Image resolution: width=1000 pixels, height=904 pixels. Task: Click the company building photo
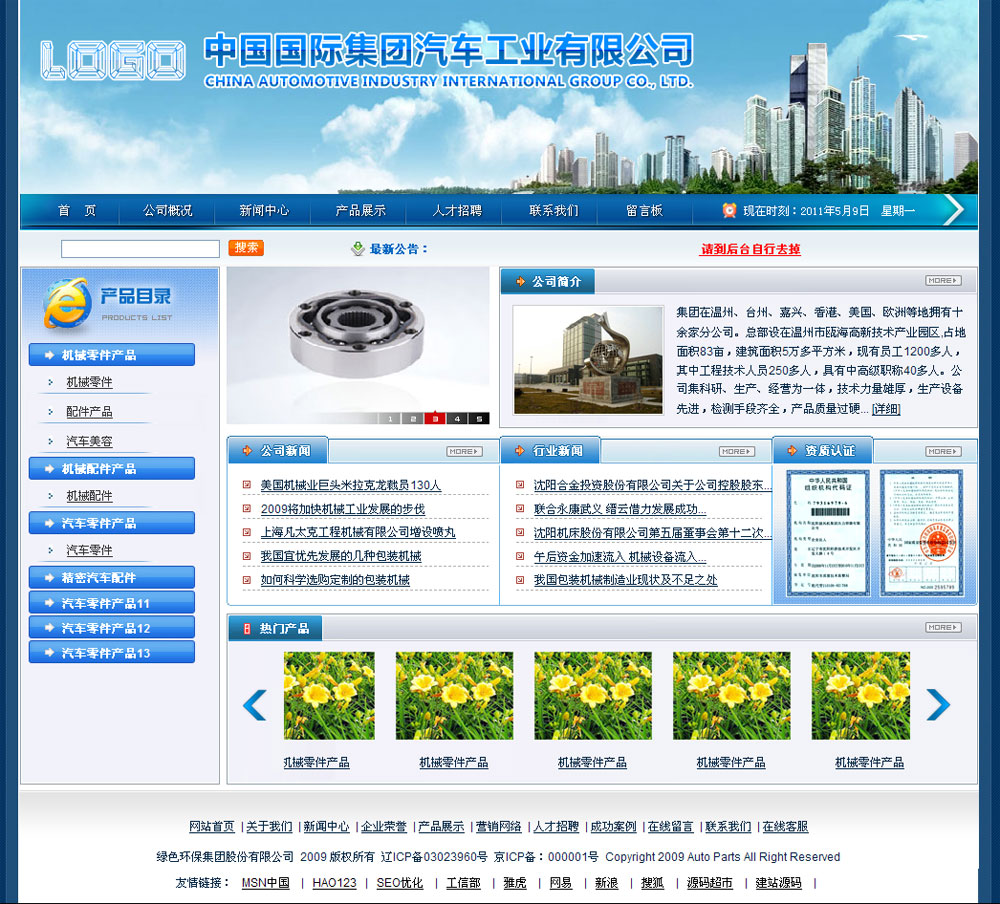click(588, 360)
